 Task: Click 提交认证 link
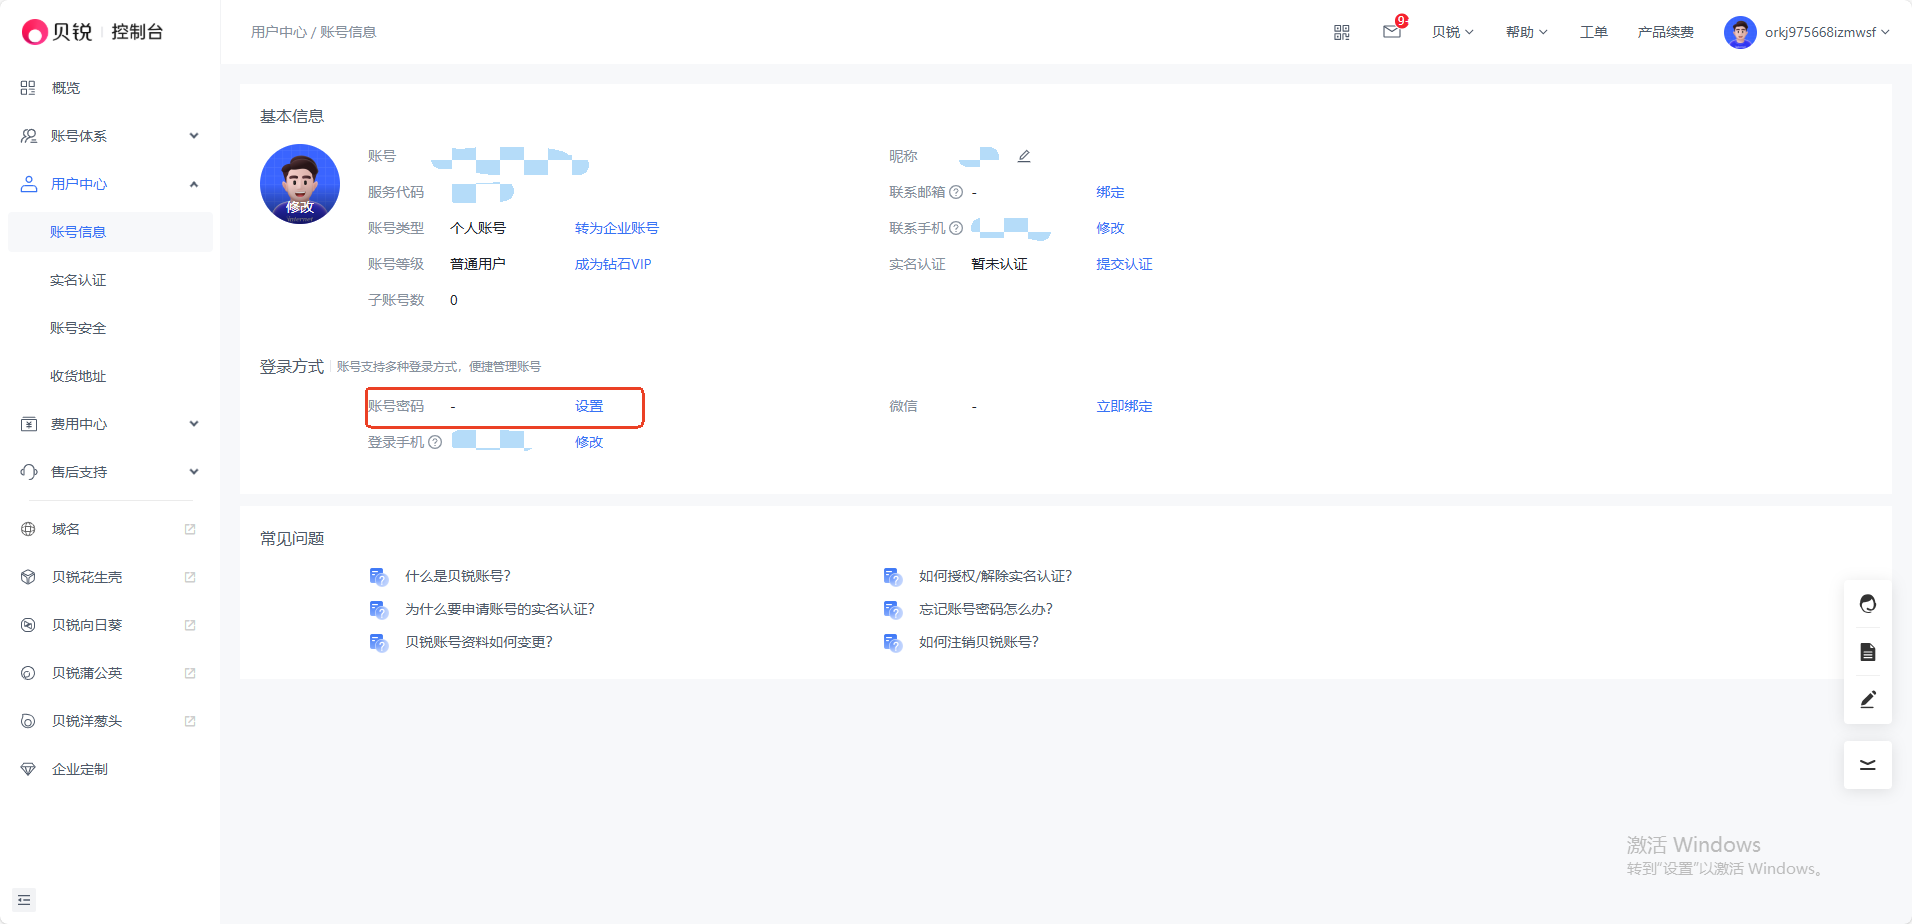[1124, 264]
